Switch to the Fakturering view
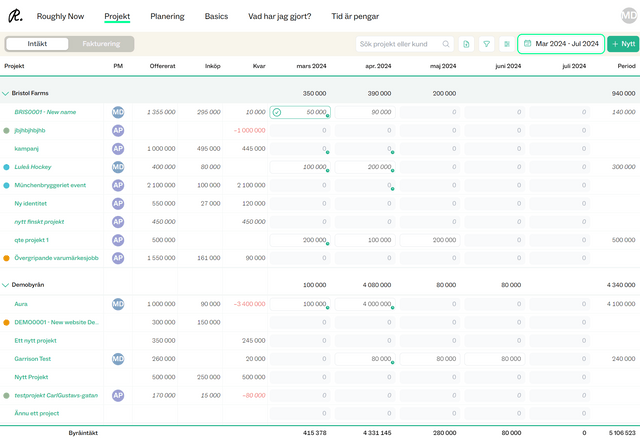Image resolution: width=640 pixels, height=439 pixels. tap(101, 44)
